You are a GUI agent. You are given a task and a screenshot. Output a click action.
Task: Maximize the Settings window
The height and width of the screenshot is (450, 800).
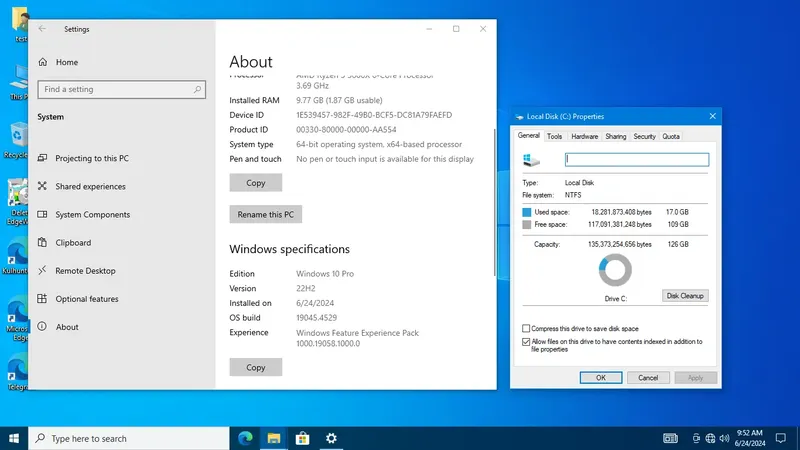[x=456, y=29]
